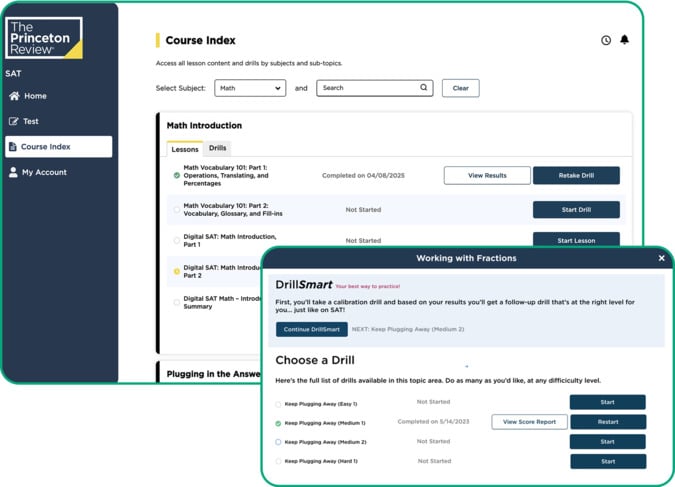Collapse the Choose a Drill caret
The image size is (675, 487).
pos(466,367)
